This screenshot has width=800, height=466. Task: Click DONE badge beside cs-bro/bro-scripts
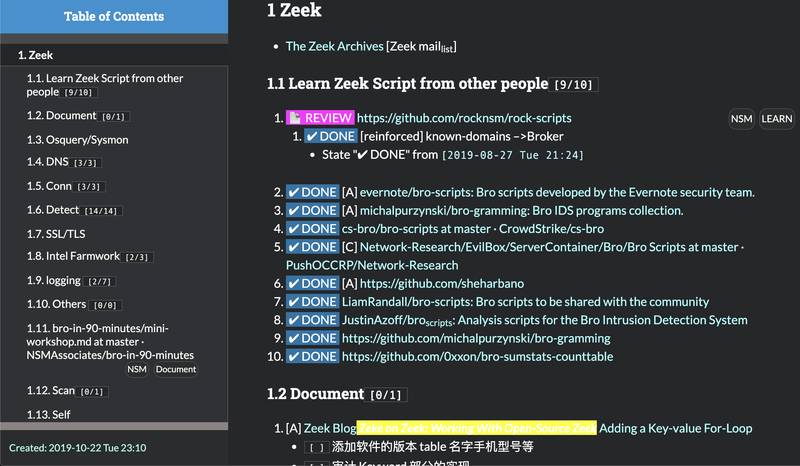click(312, 229)
